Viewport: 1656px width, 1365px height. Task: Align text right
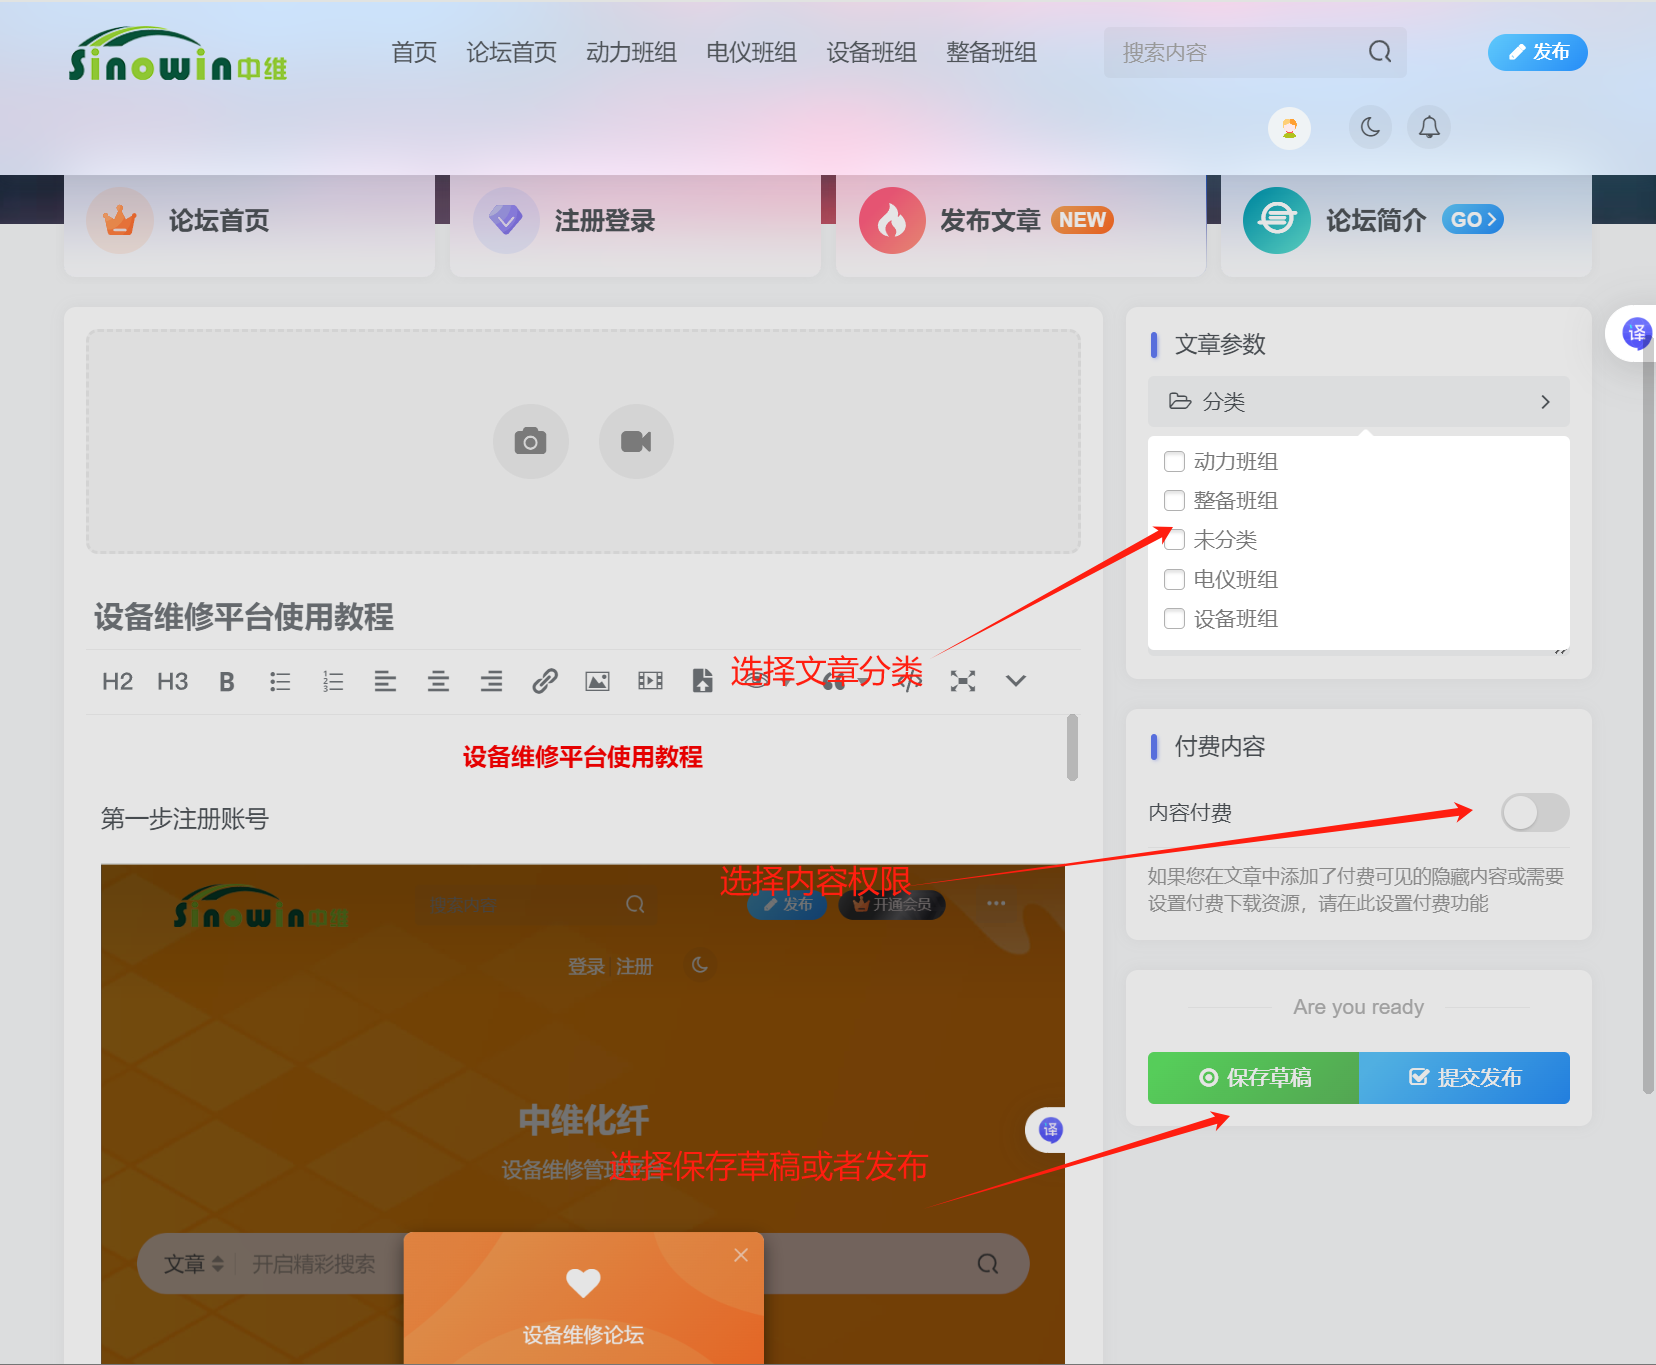(491, 682)
